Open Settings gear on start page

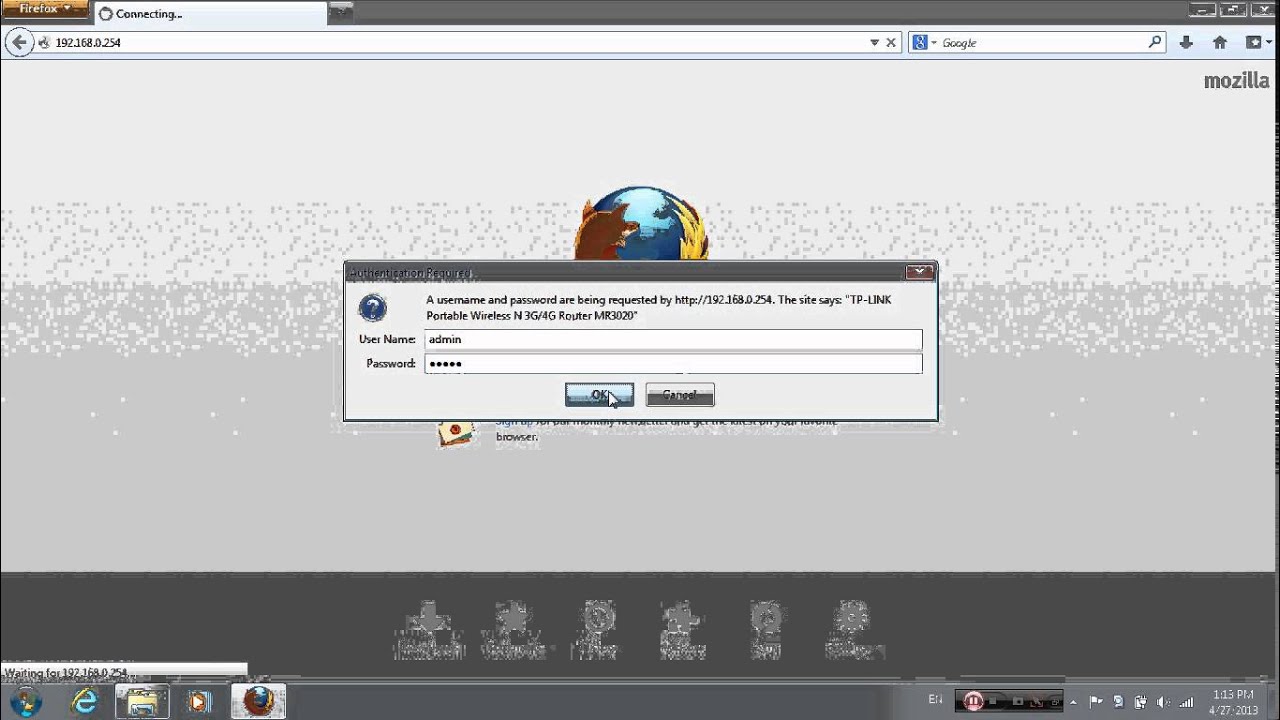click(853, 630)
